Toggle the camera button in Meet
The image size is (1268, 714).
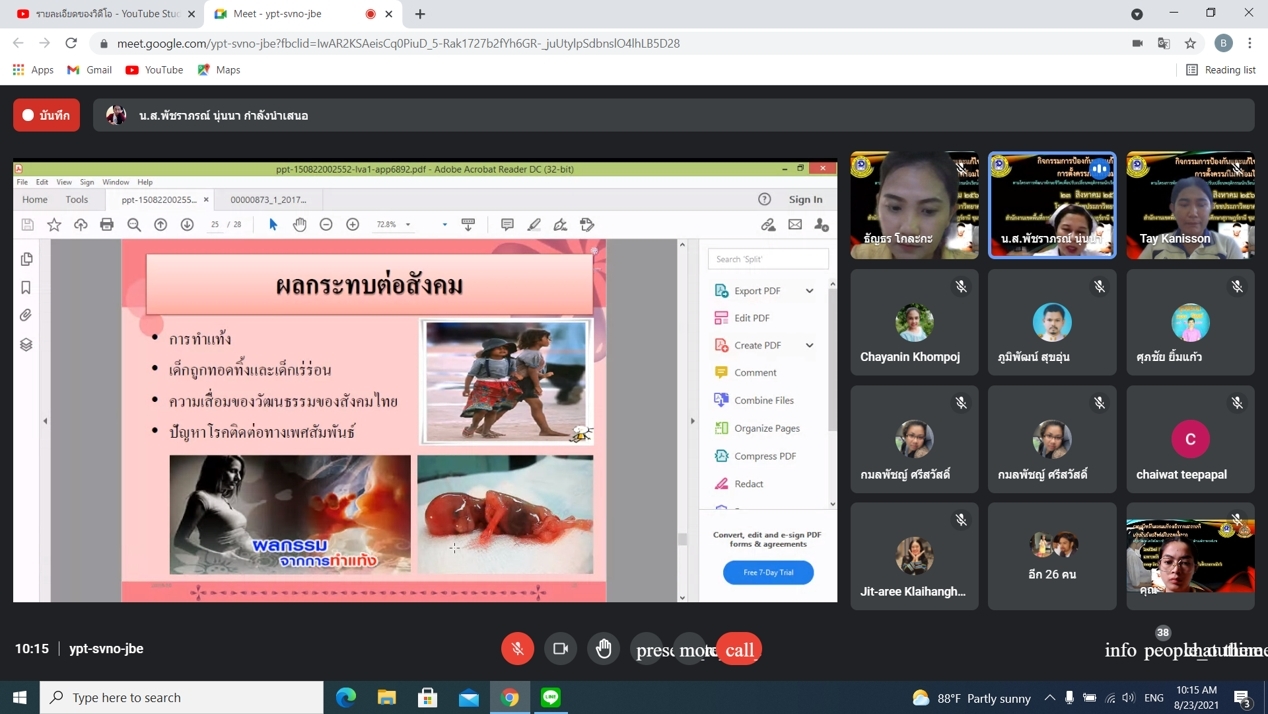pos(560,649)
